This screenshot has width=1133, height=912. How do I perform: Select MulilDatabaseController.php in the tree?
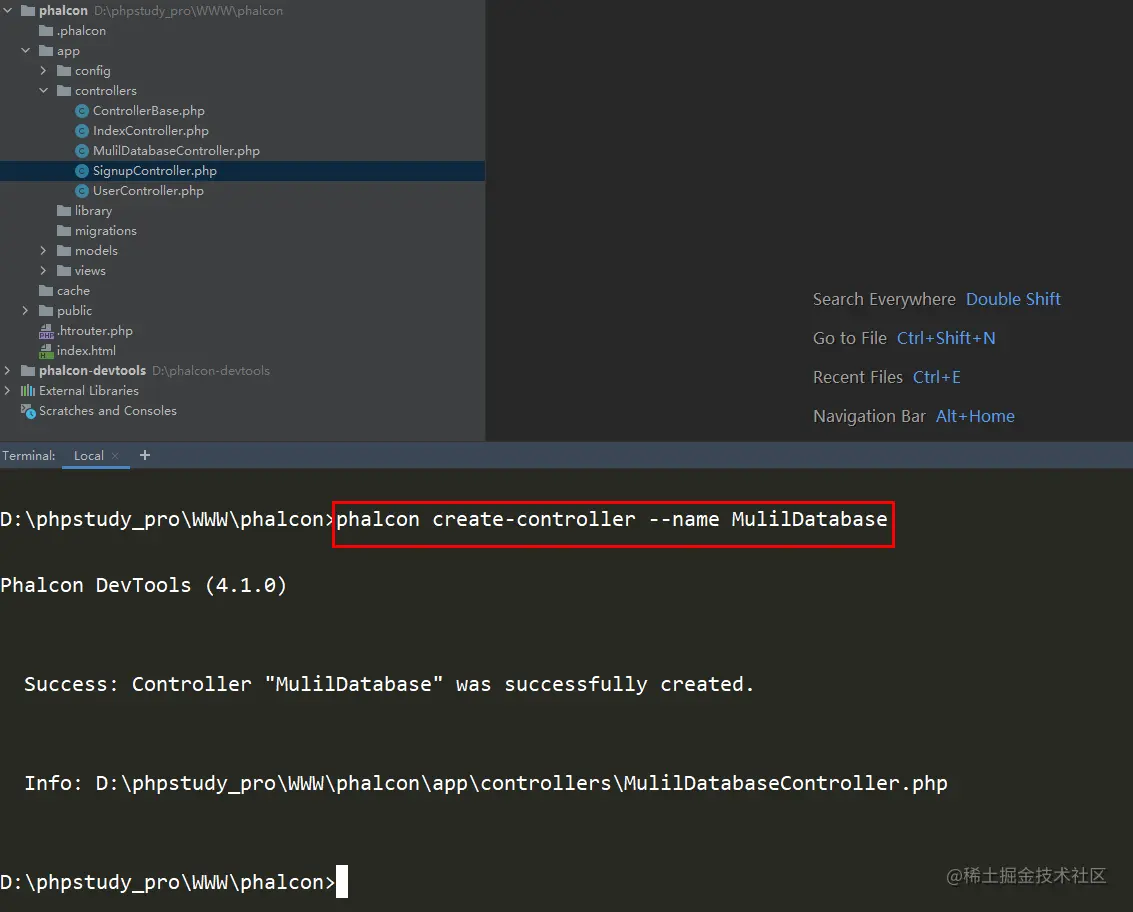[176, 151]
